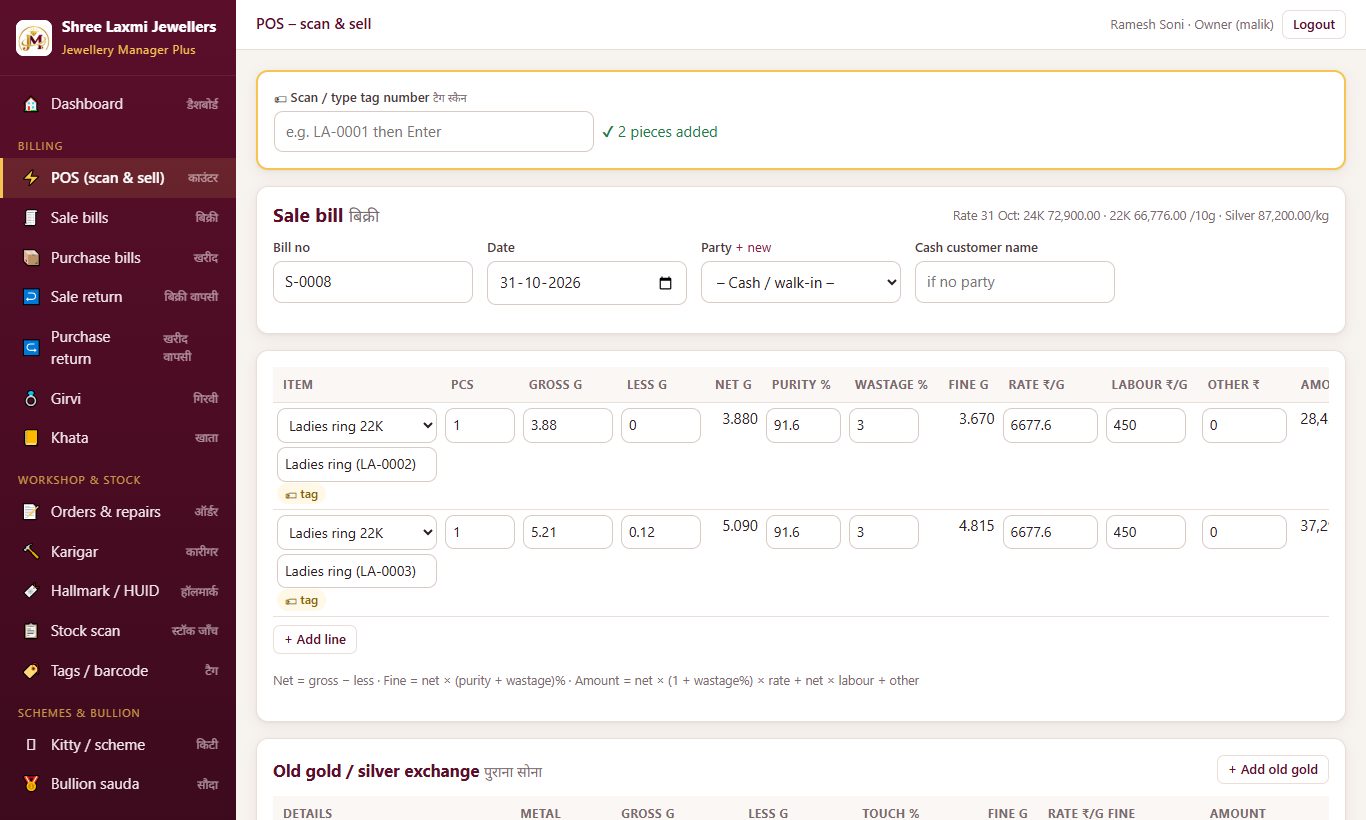Click the Ladies ring (LA-0003) description field
The image size is (1366, 820).
click(357, 571)
